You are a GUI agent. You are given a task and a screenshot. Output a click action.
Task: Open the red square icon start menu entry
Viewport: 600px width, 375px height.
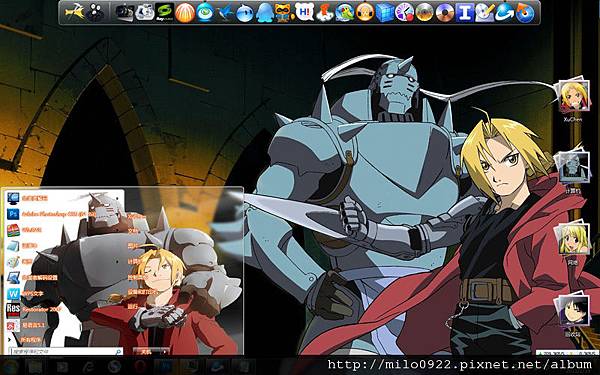[26, 325]
